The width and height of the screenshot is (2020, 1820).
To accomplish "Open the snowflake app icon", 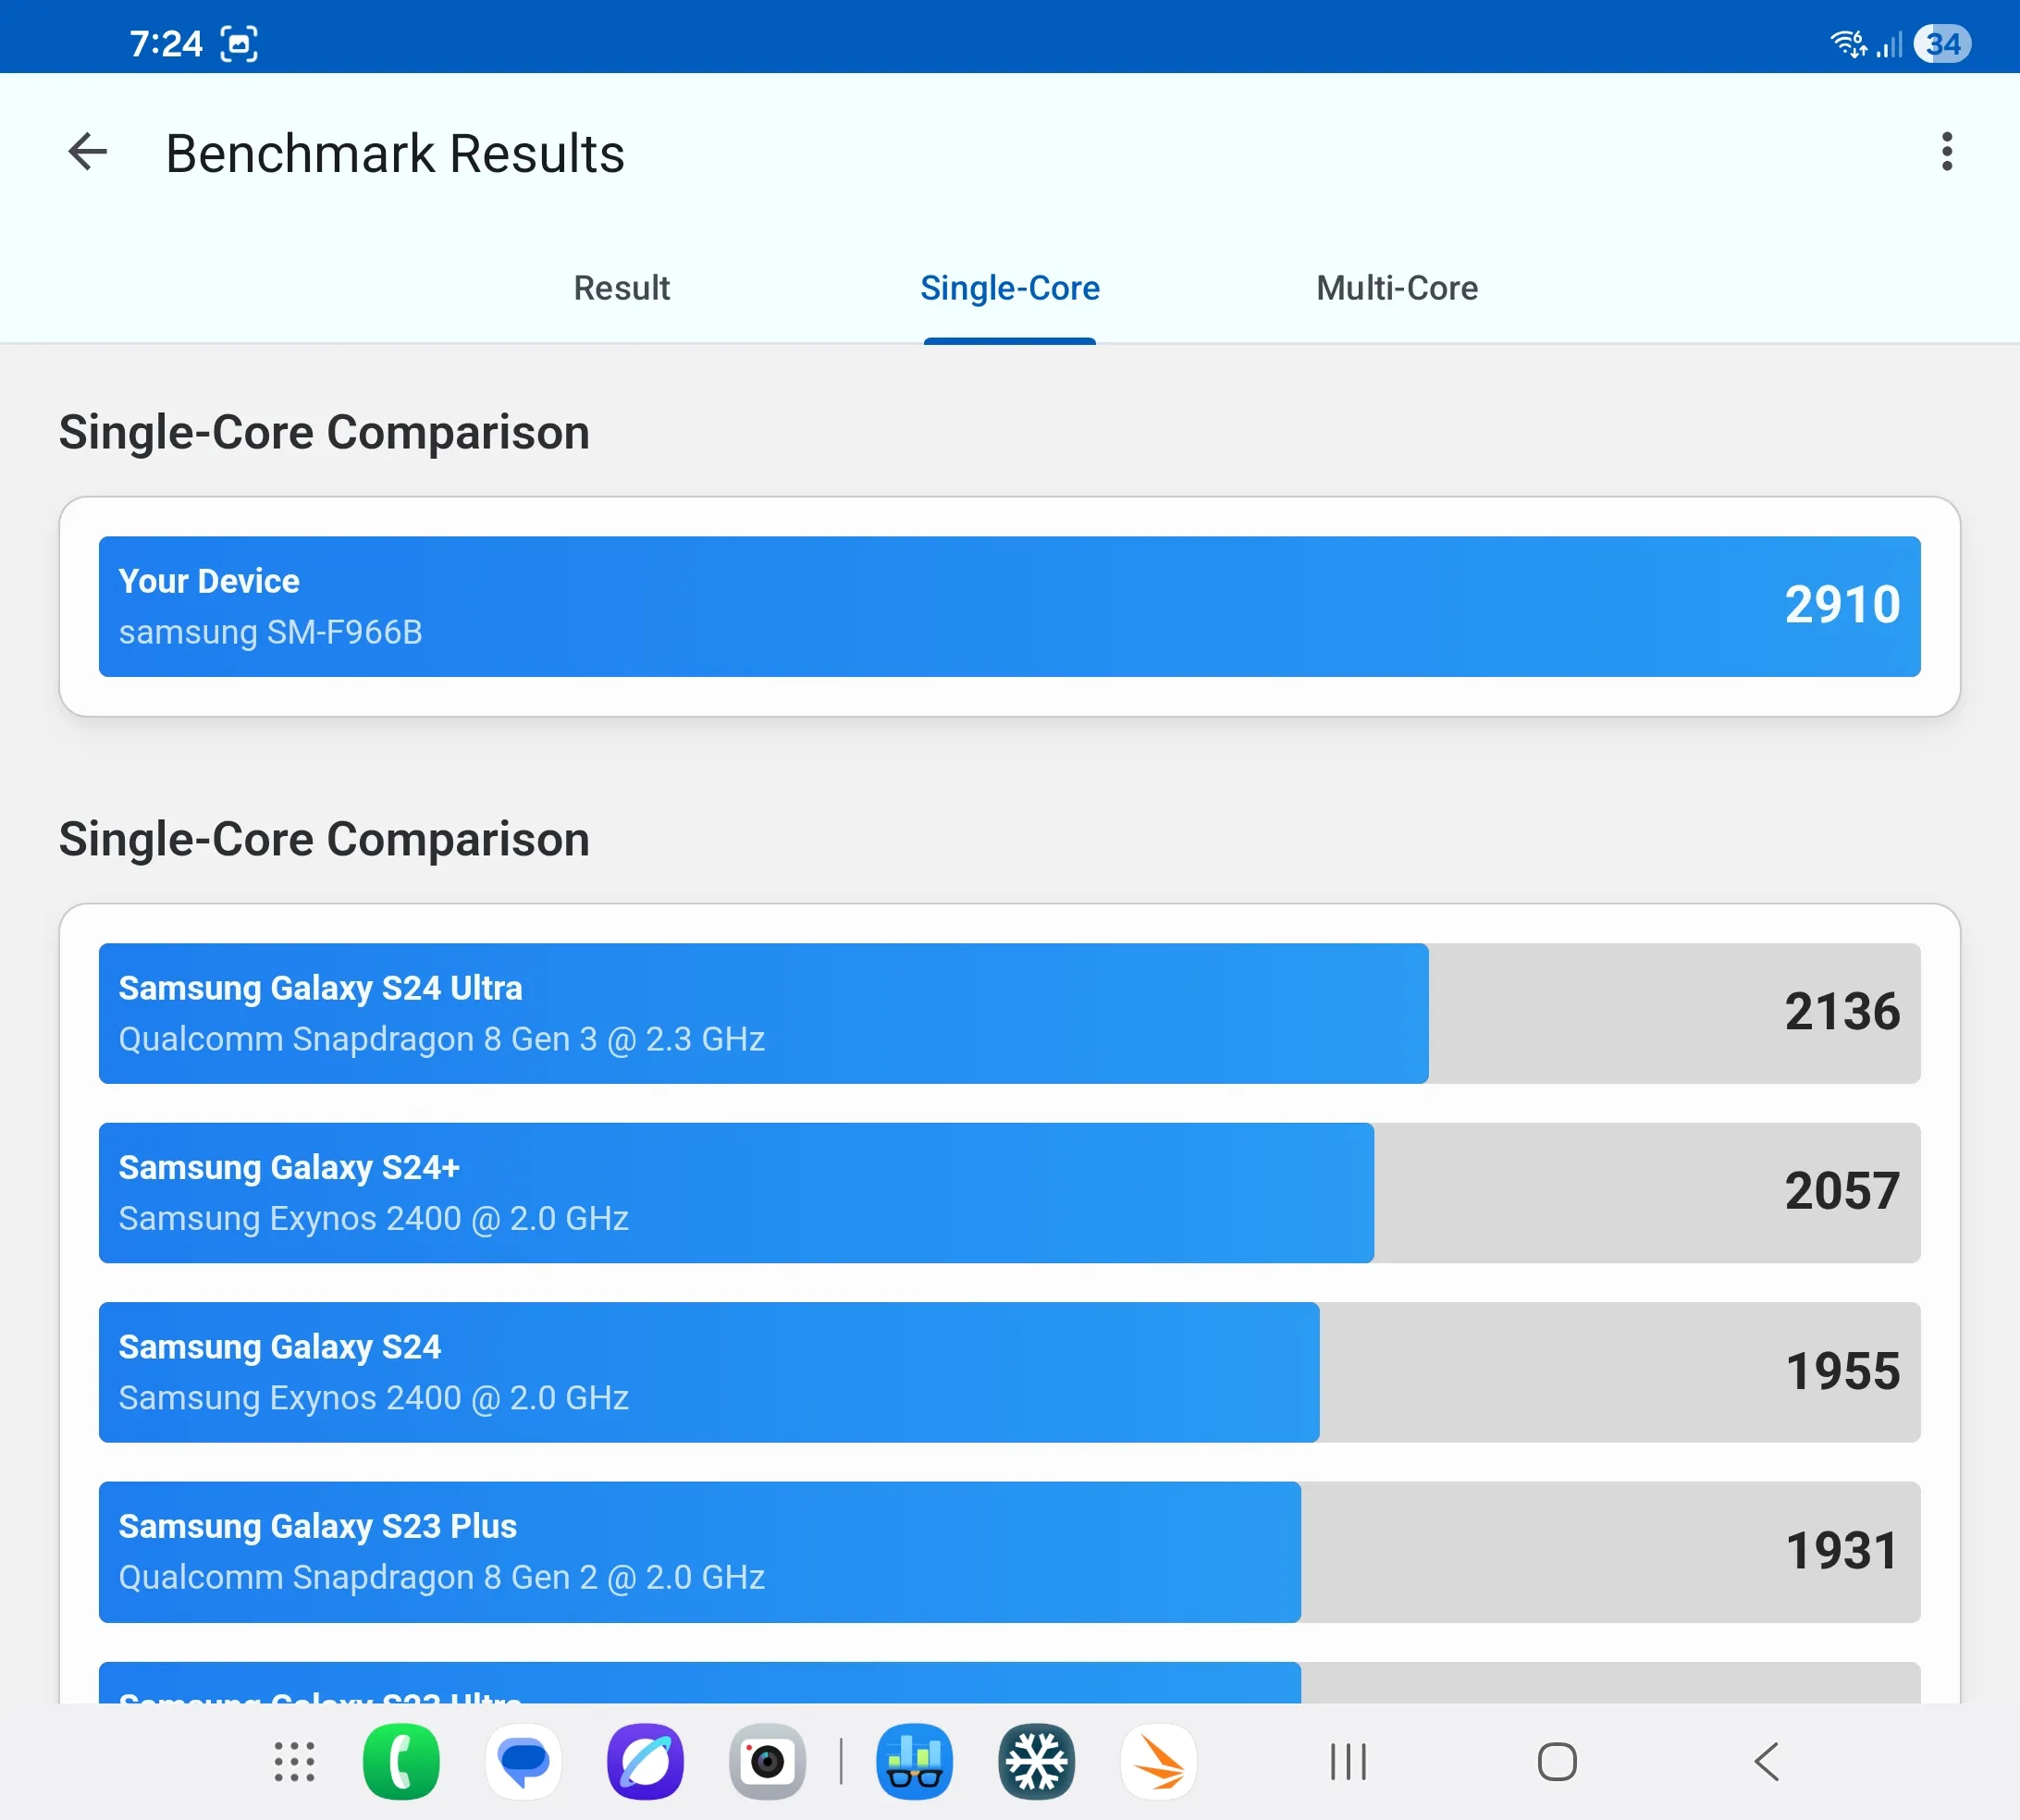I will click(1036, 1761).
